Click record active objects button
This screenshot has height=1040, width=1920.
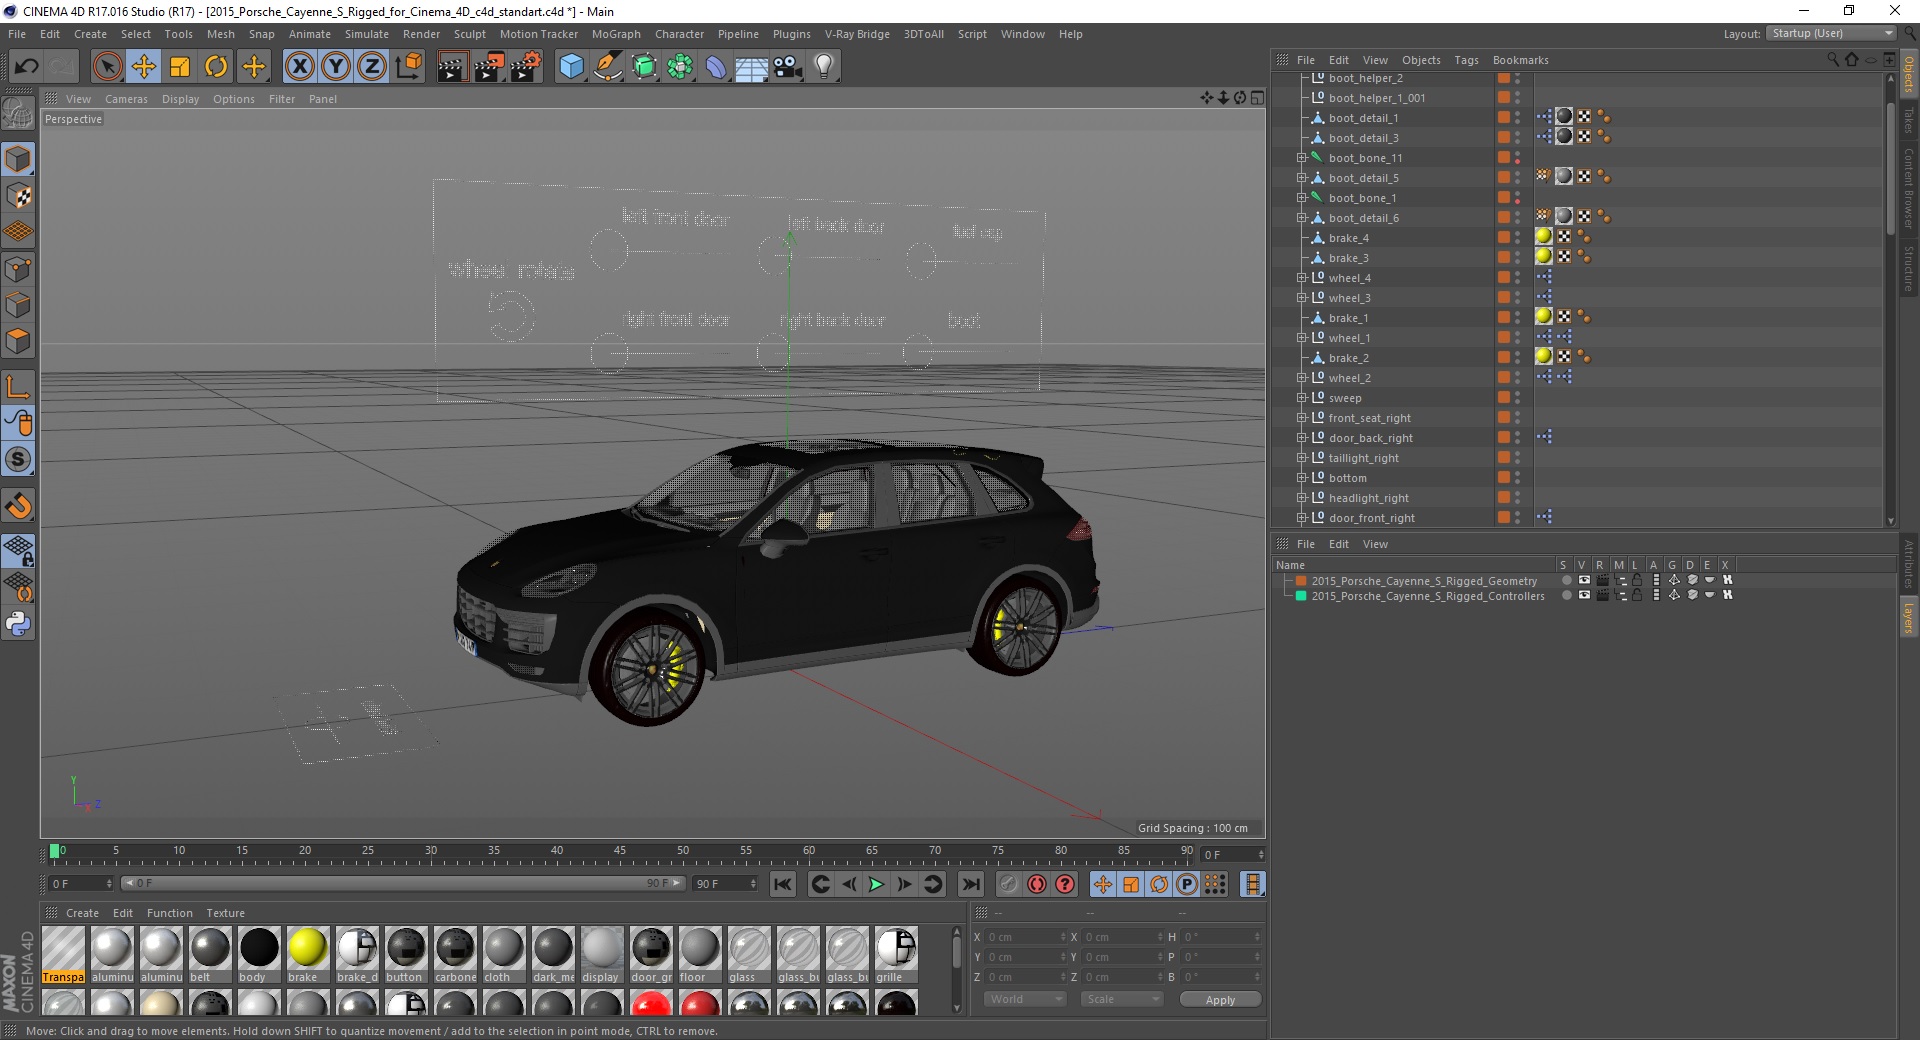(x=1008, y=884)
